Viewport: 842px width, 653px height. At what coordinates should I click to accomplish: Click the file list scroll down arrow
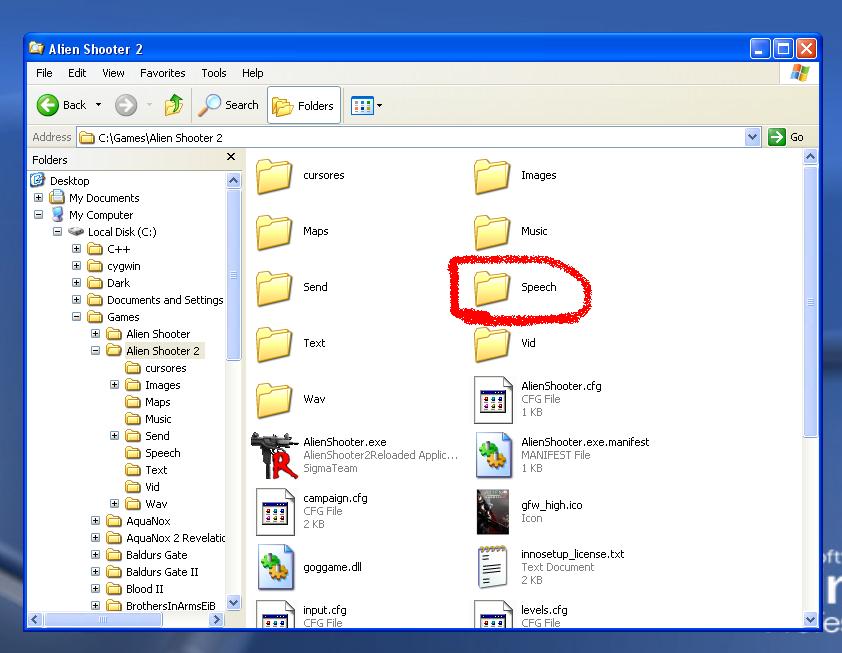coord(811,619)
